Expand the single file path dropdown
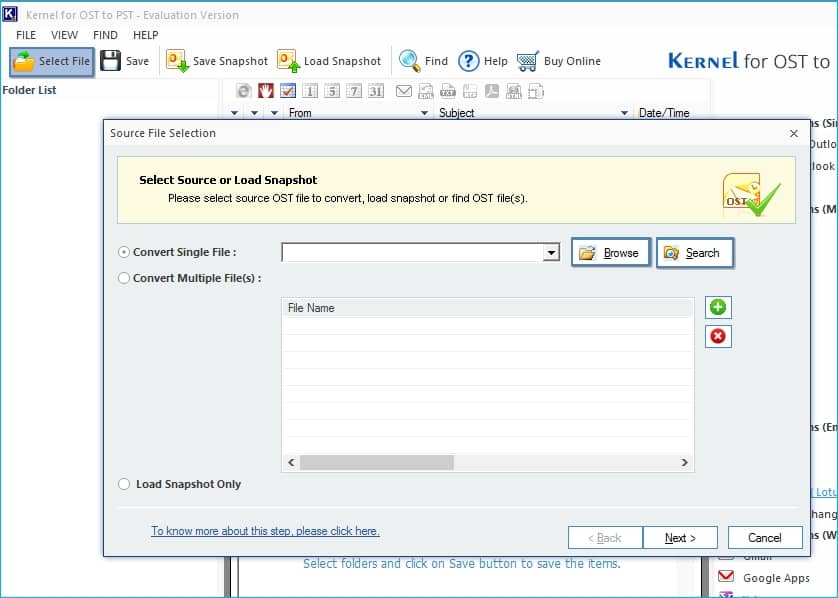The image size is (838, 598). (551, 252)
